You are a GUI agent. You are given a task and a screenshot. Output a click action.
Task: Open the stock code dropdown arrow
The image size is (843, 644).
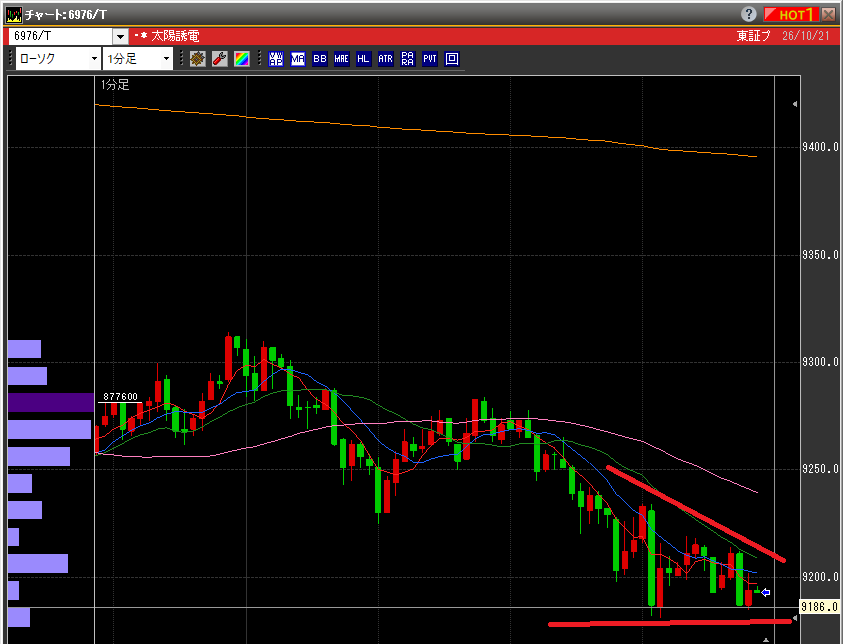(x=120, y=37)
